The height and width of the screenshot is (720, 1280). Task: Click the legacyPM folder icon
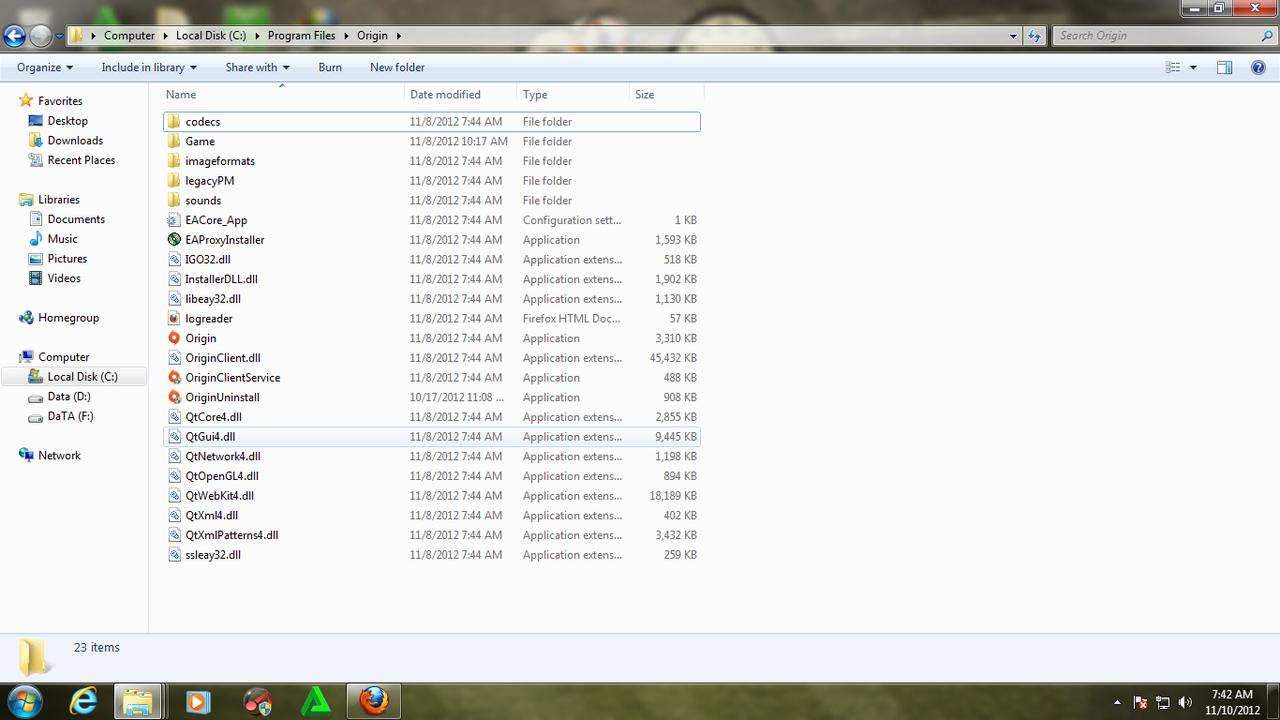[x=174, y=181]
